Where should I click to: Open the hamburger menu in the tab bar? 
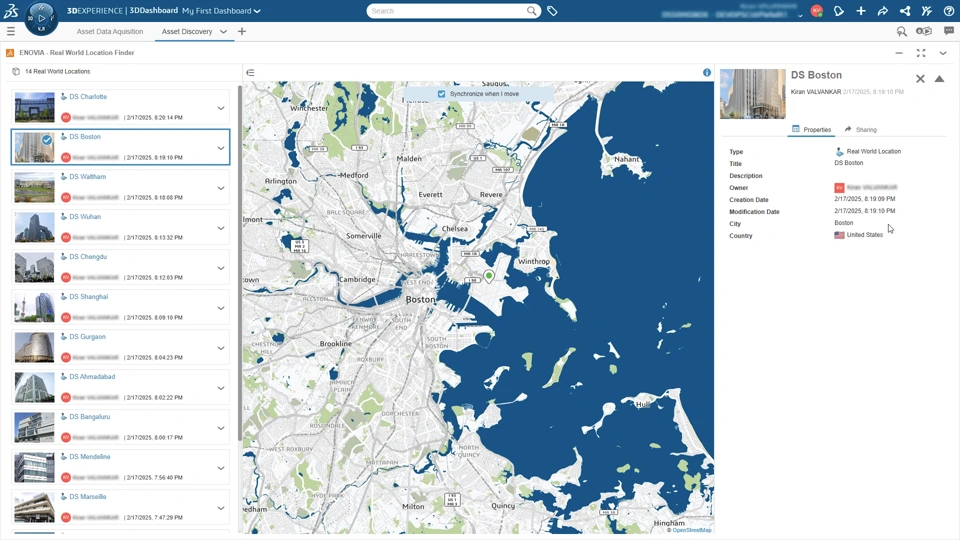click(10, 31)
